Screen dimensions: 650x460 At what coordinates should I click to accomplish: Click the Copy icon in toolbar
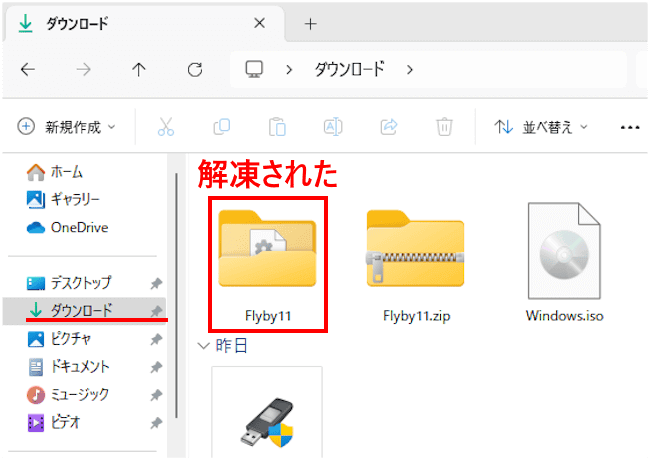click(221, 127)
